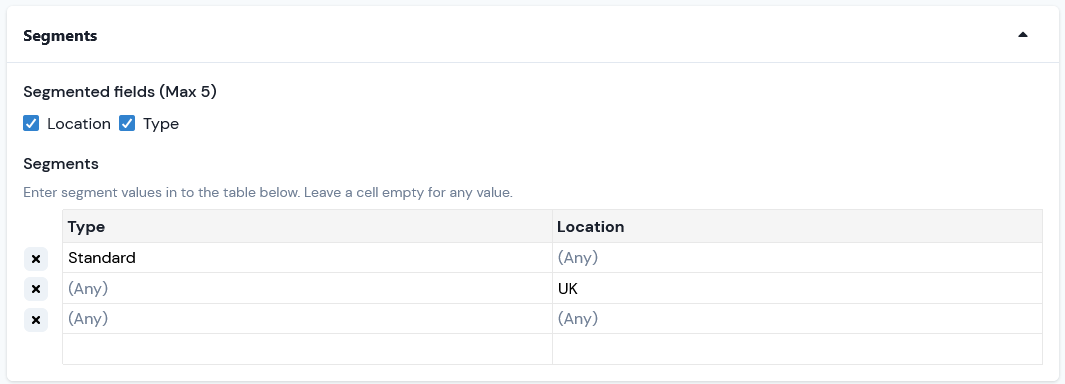Click the Segmented fields (Max 5) heading
The height and width of the screenshot is (384, 1065).
(120, 92)
